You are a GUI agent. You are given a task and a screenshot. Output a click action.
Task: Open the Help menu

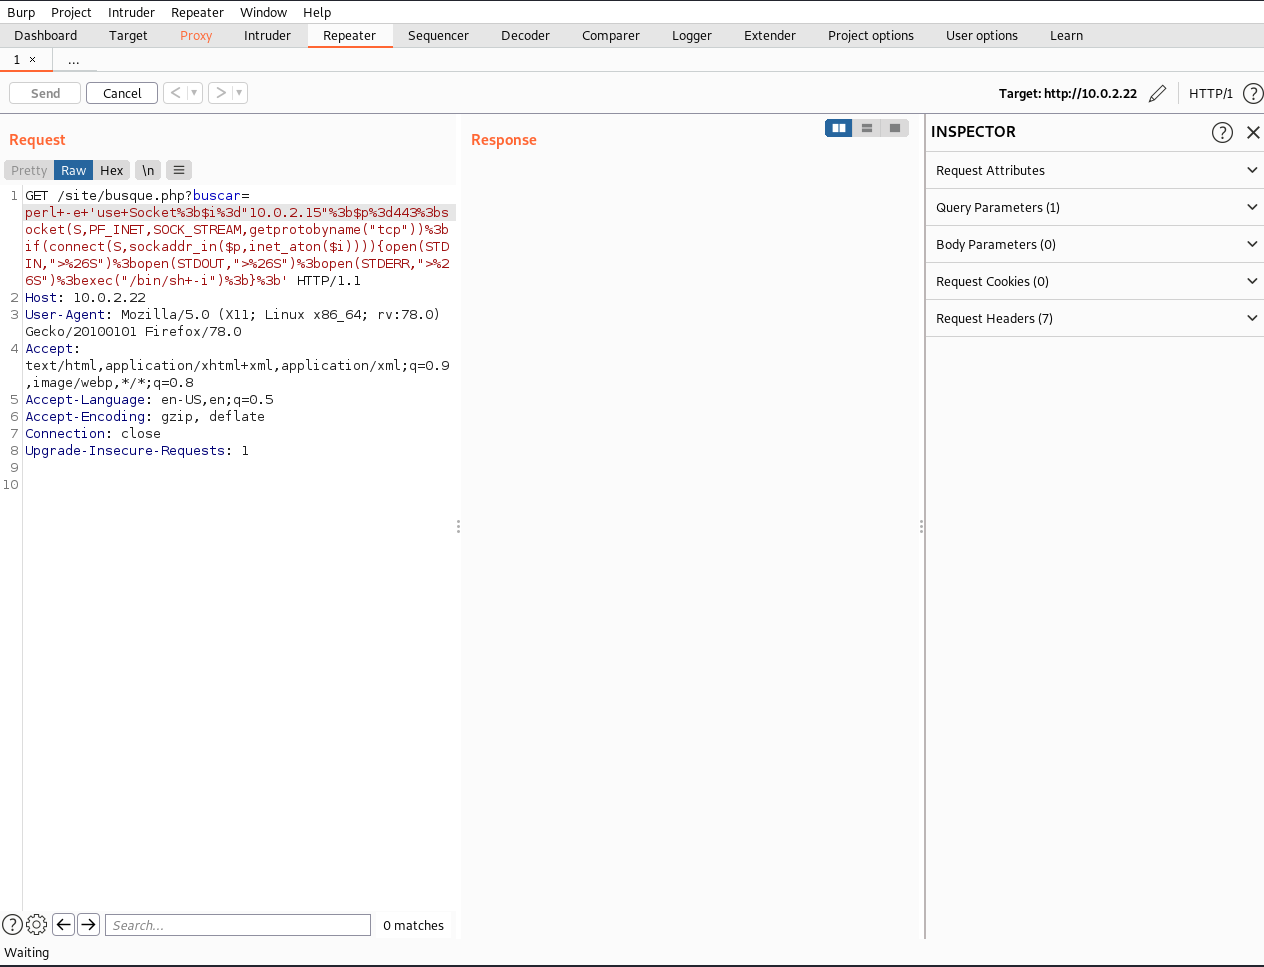pos(317,12)
